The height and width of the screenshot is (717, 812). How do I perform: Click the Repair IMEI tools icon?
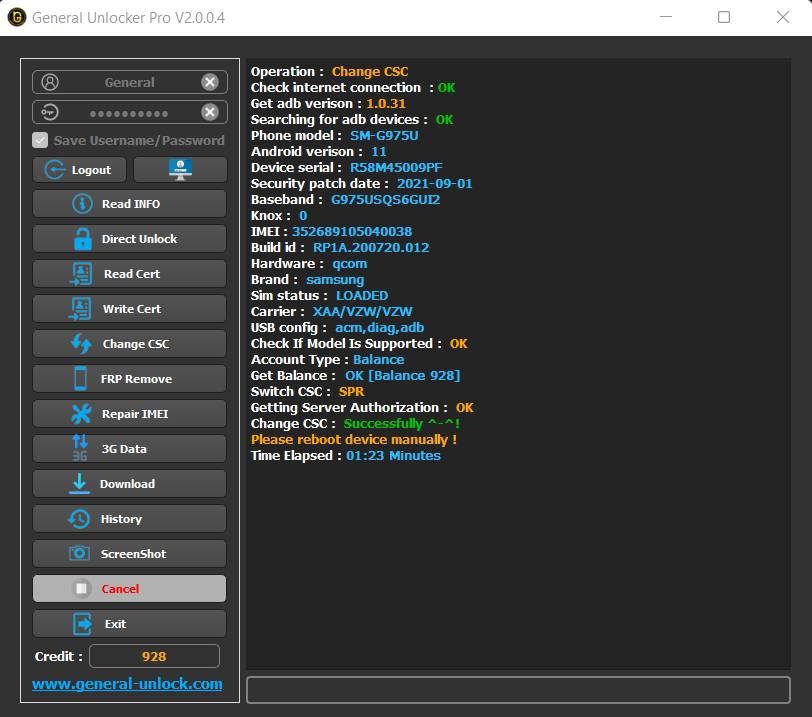point(81,414)
